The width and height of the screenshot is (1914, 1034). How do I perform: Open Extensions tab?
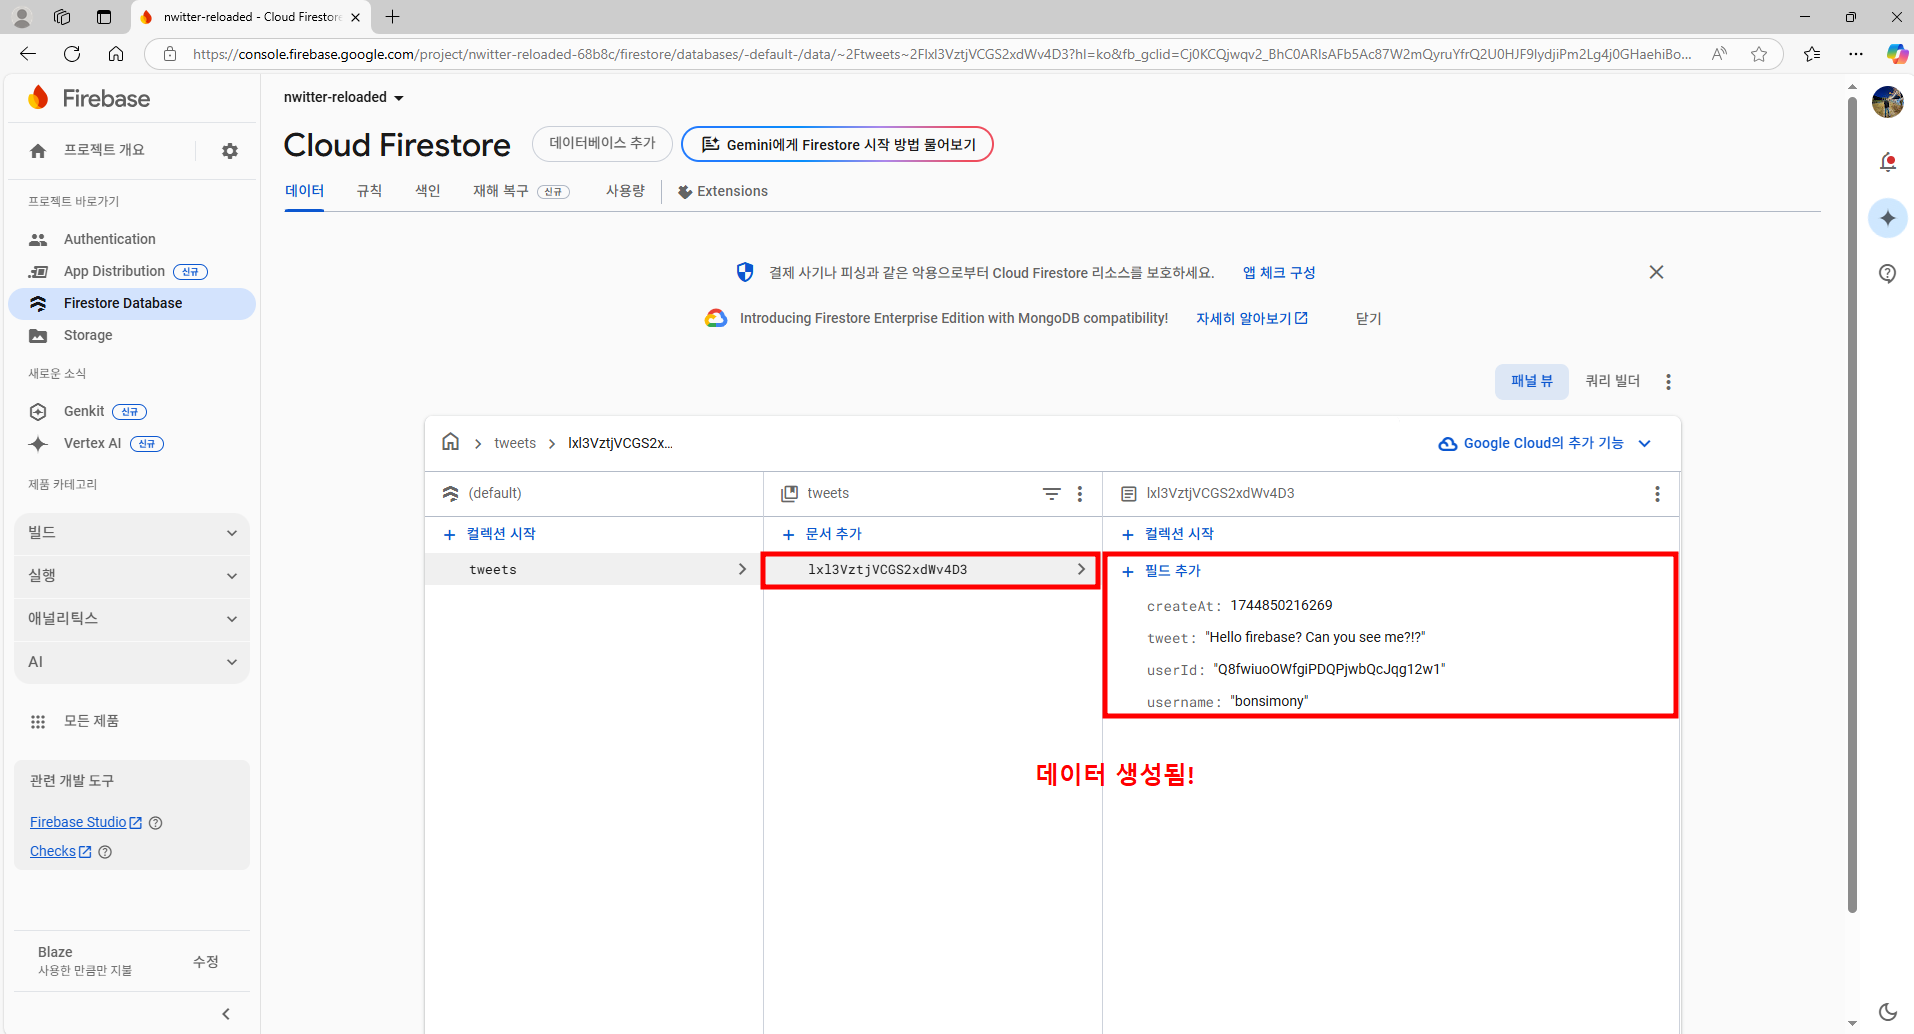(x=723, y=191)
